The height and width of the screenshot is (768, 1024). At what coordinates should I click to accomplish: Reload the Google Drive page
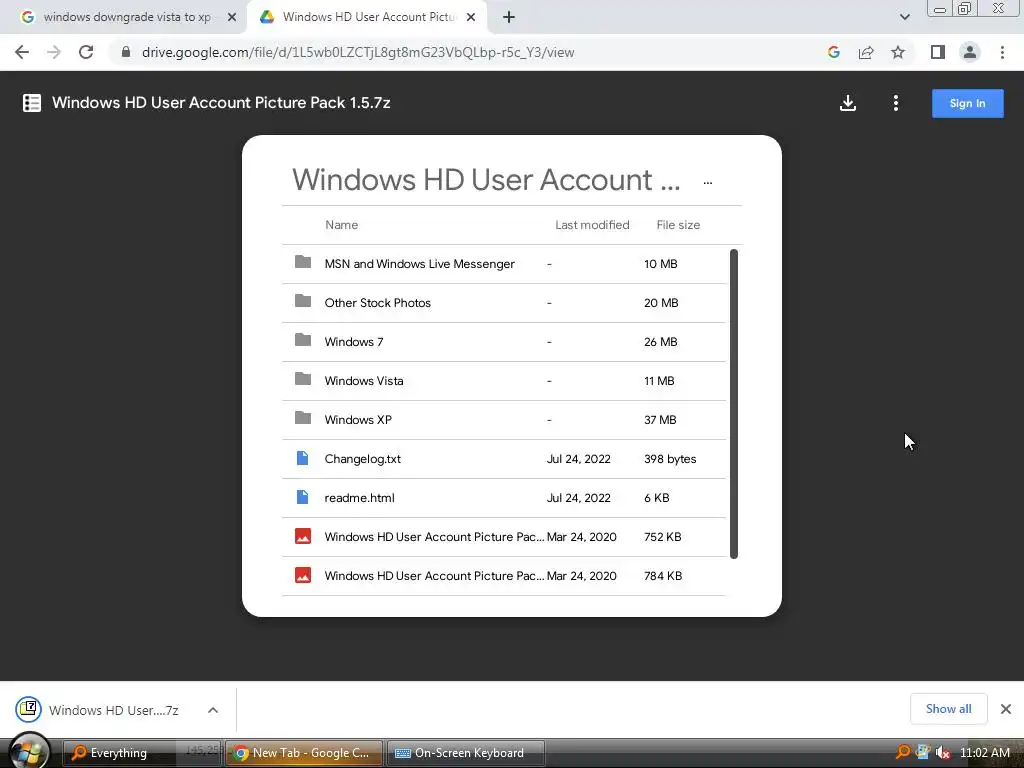tap(86, 52)
